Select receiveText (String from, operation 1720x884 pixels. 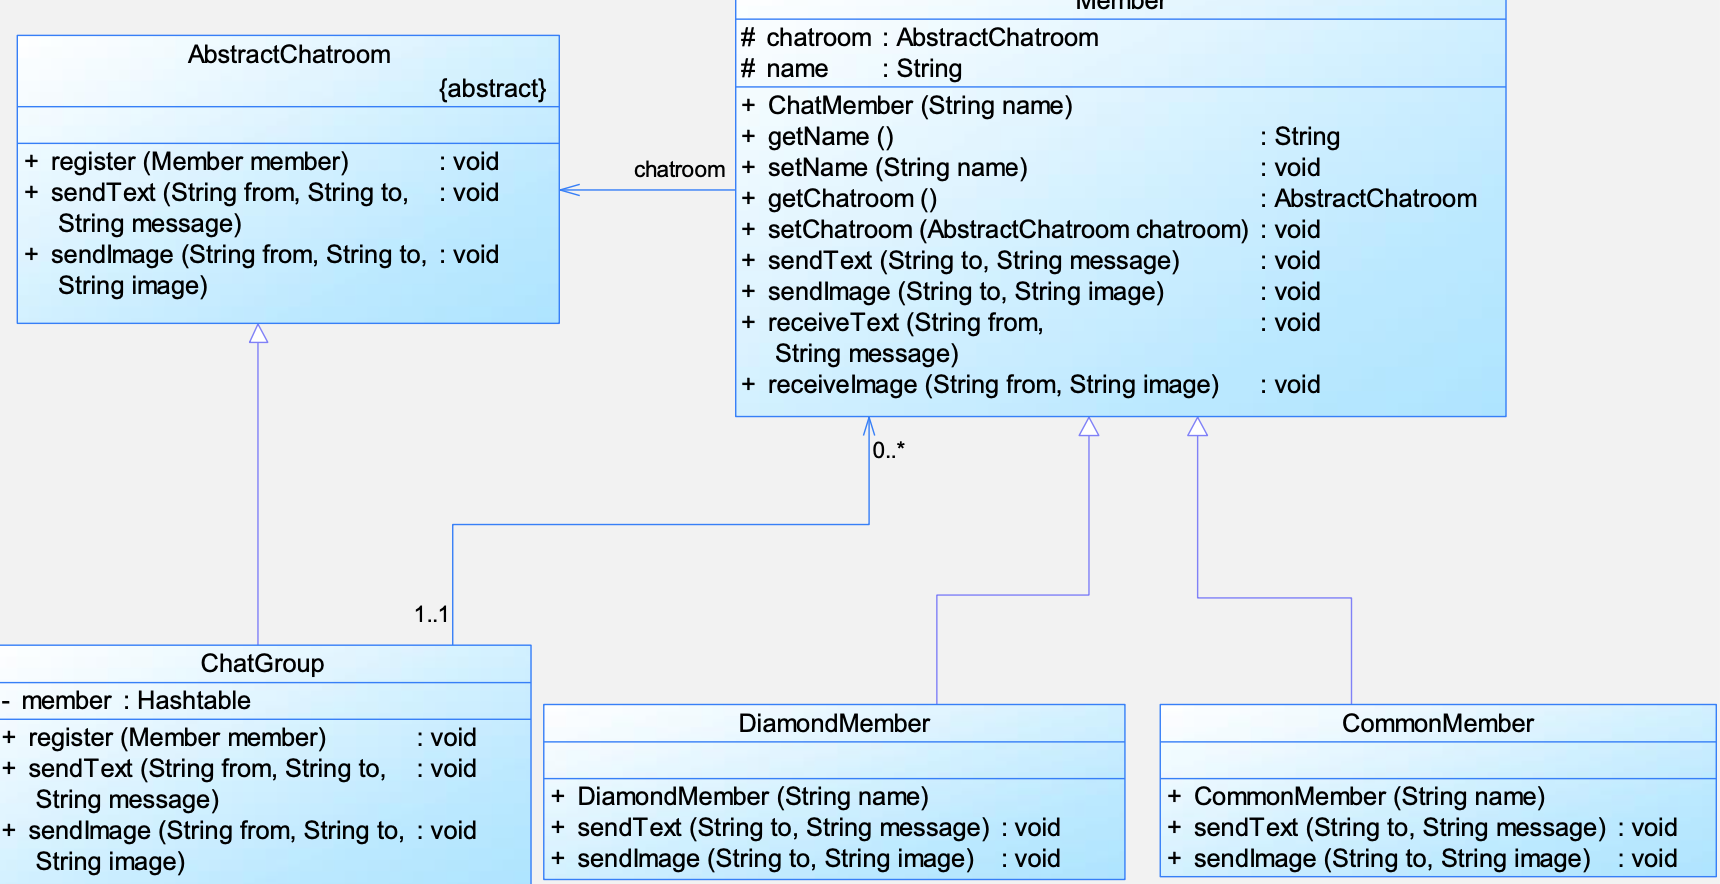[x=1031, y=338]
